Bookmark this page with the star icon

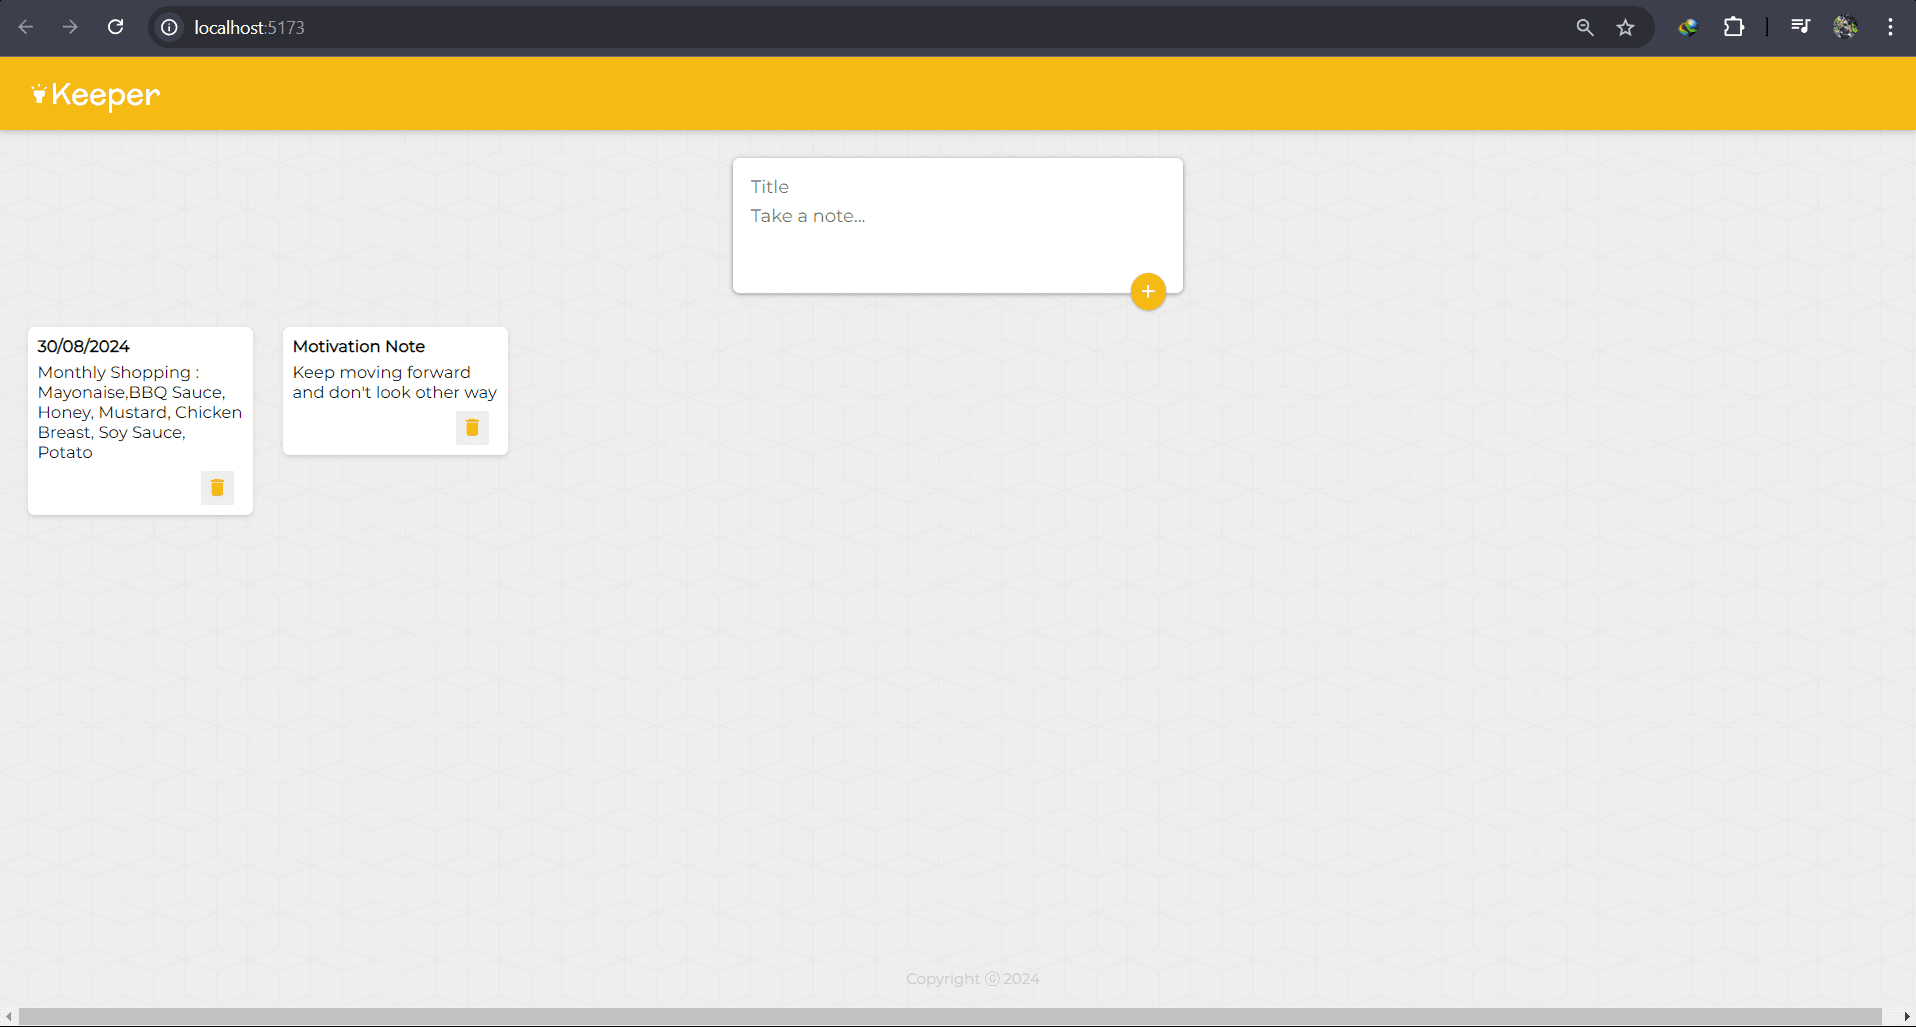point(1625,27)
